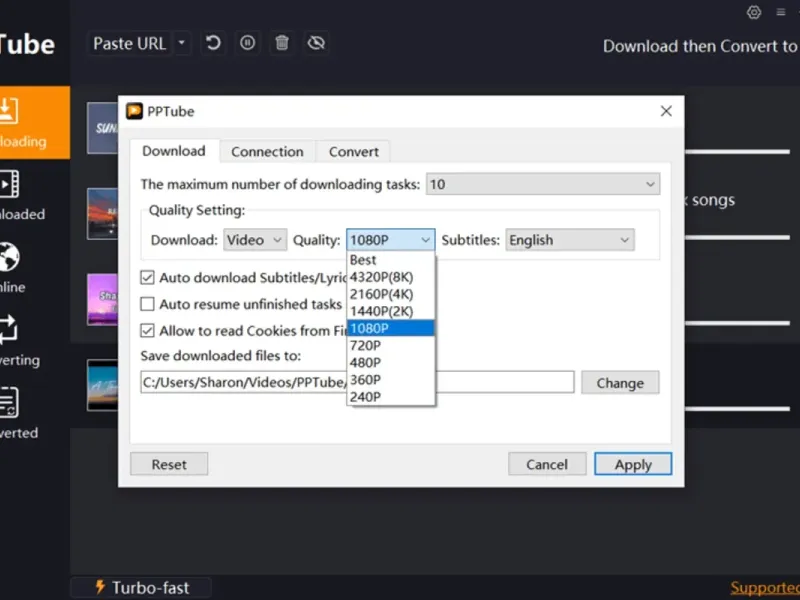Image resolution: width=800 pixels, height=600 pixels.
Task: Click the resume all (refresh) icon
Action: click(x=213, y=43)
